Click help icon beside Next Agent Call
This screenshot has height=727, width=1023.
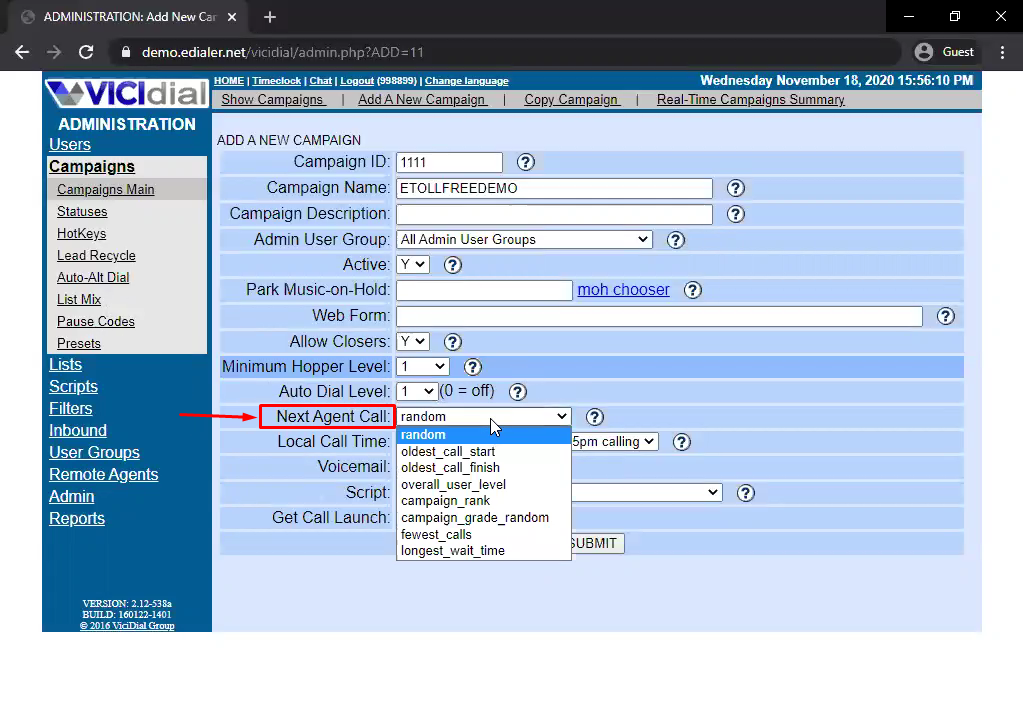pos(594,416)
